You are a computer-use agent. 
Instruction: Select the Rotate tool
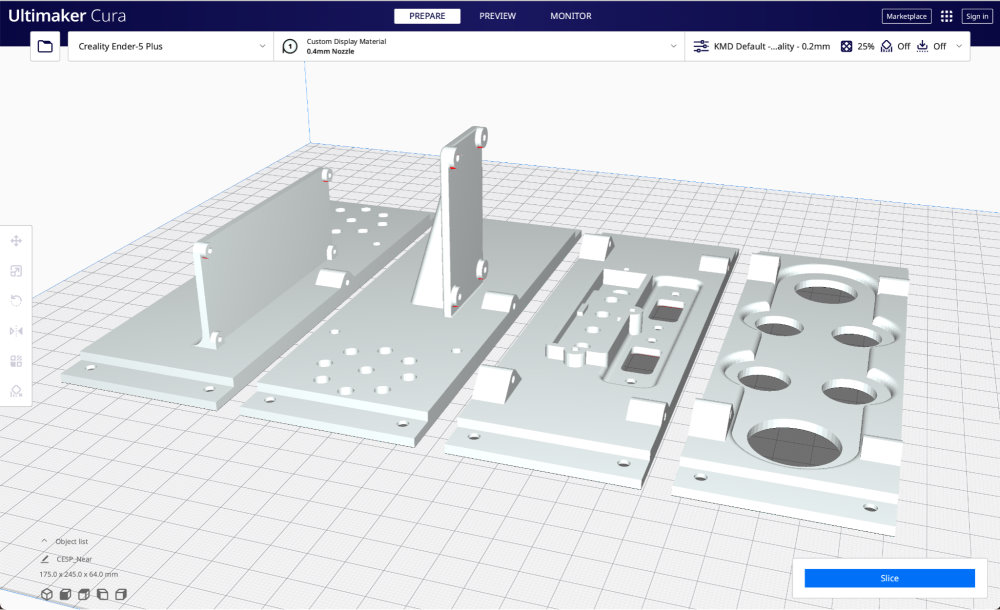16,301
